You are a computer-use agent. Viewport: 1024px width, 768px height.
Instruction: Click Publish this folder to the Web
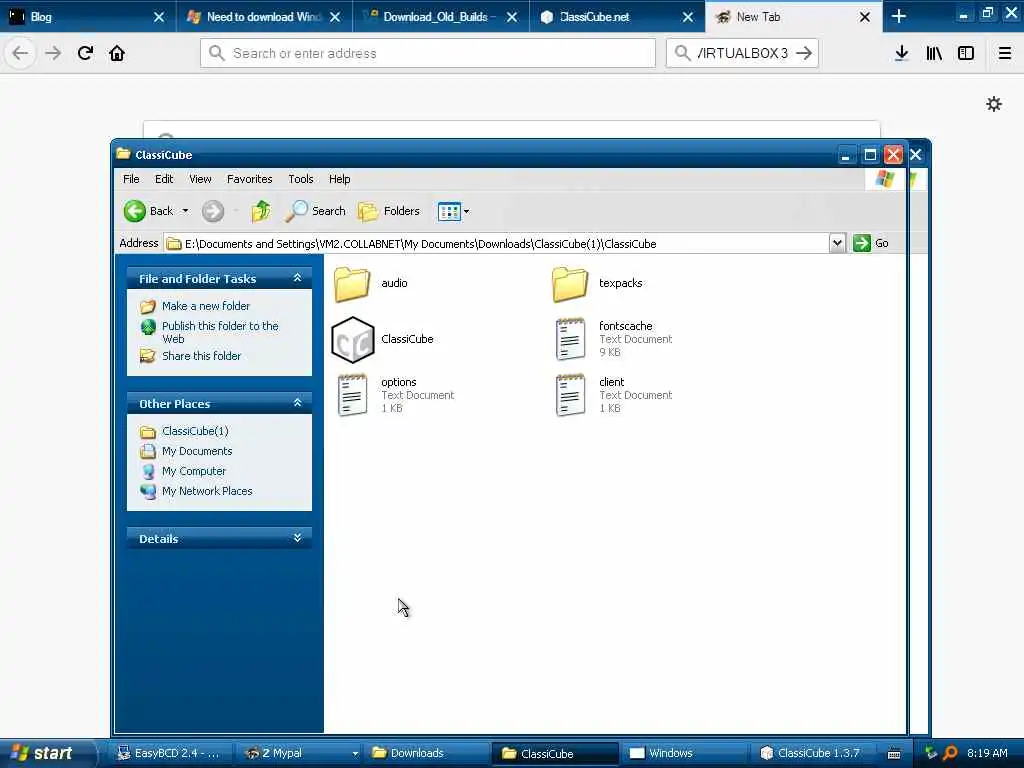tap(220, 332)
